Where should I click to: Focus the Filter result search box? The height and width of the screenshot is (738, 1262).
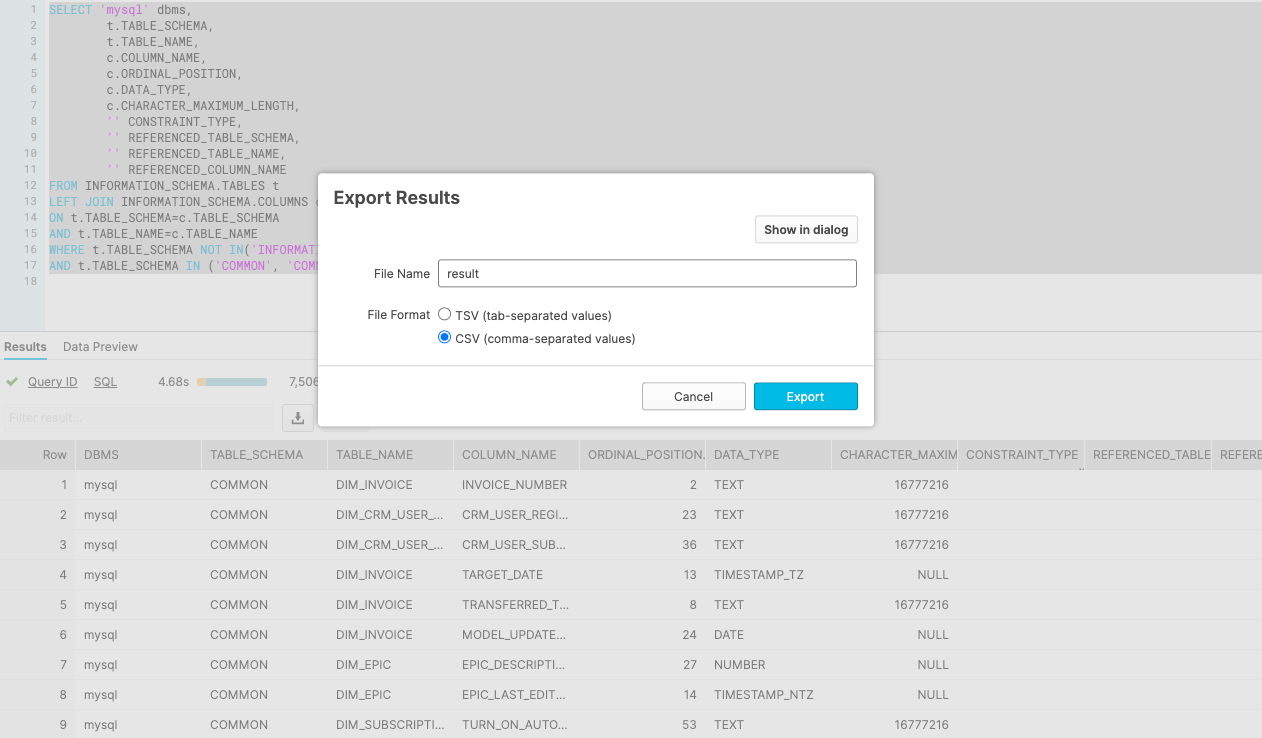[138, 418]
